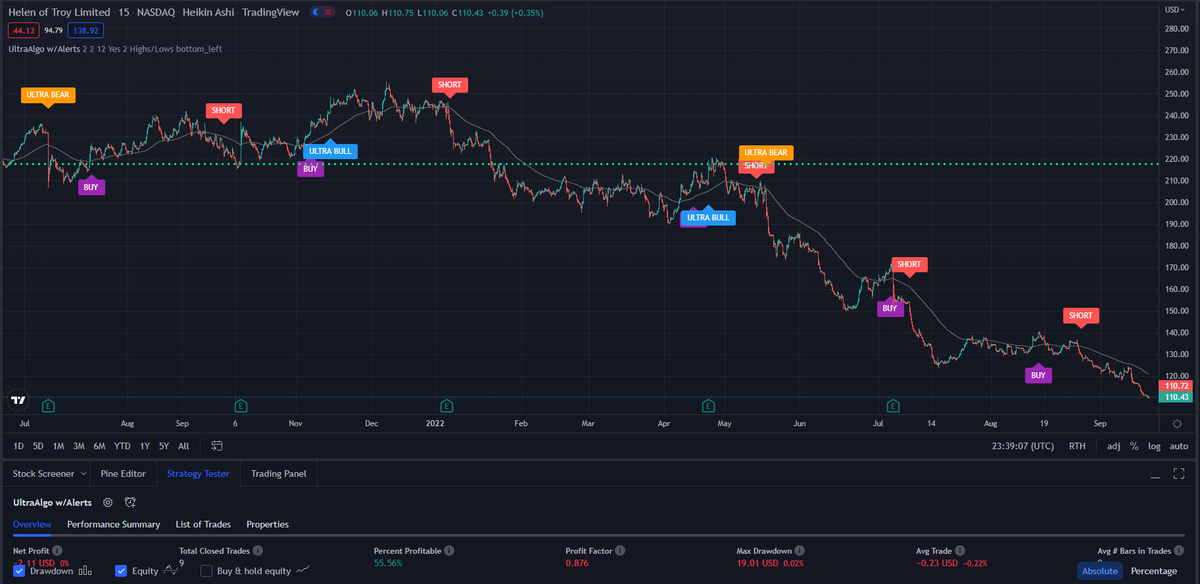Open the go-to-date calendar icon

(x=215, y=446)
